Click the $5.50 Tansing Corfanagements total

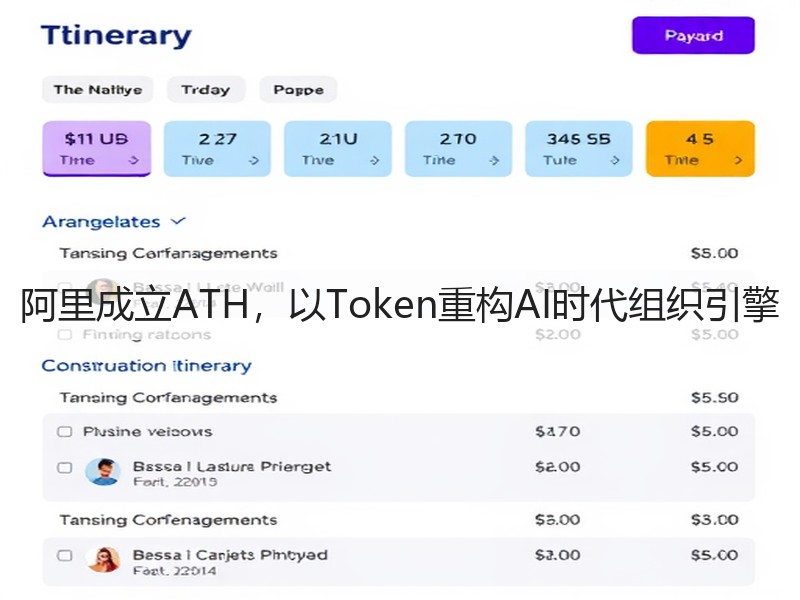click(x=715, y=397)
